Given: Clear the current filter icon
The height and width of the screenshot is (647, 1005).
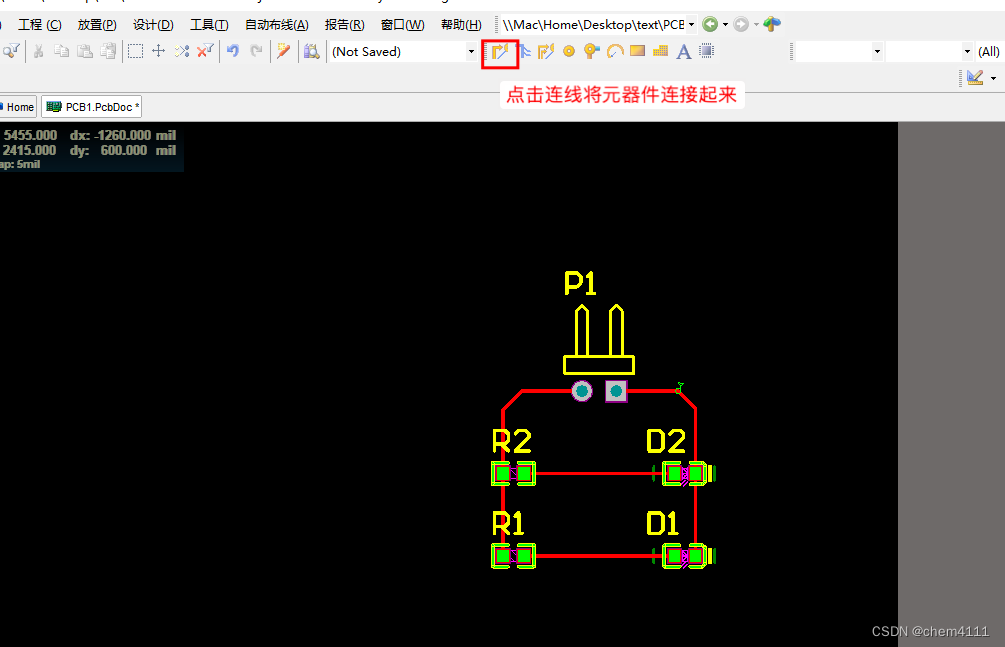Looking at the screenshot, I should 205,51.
